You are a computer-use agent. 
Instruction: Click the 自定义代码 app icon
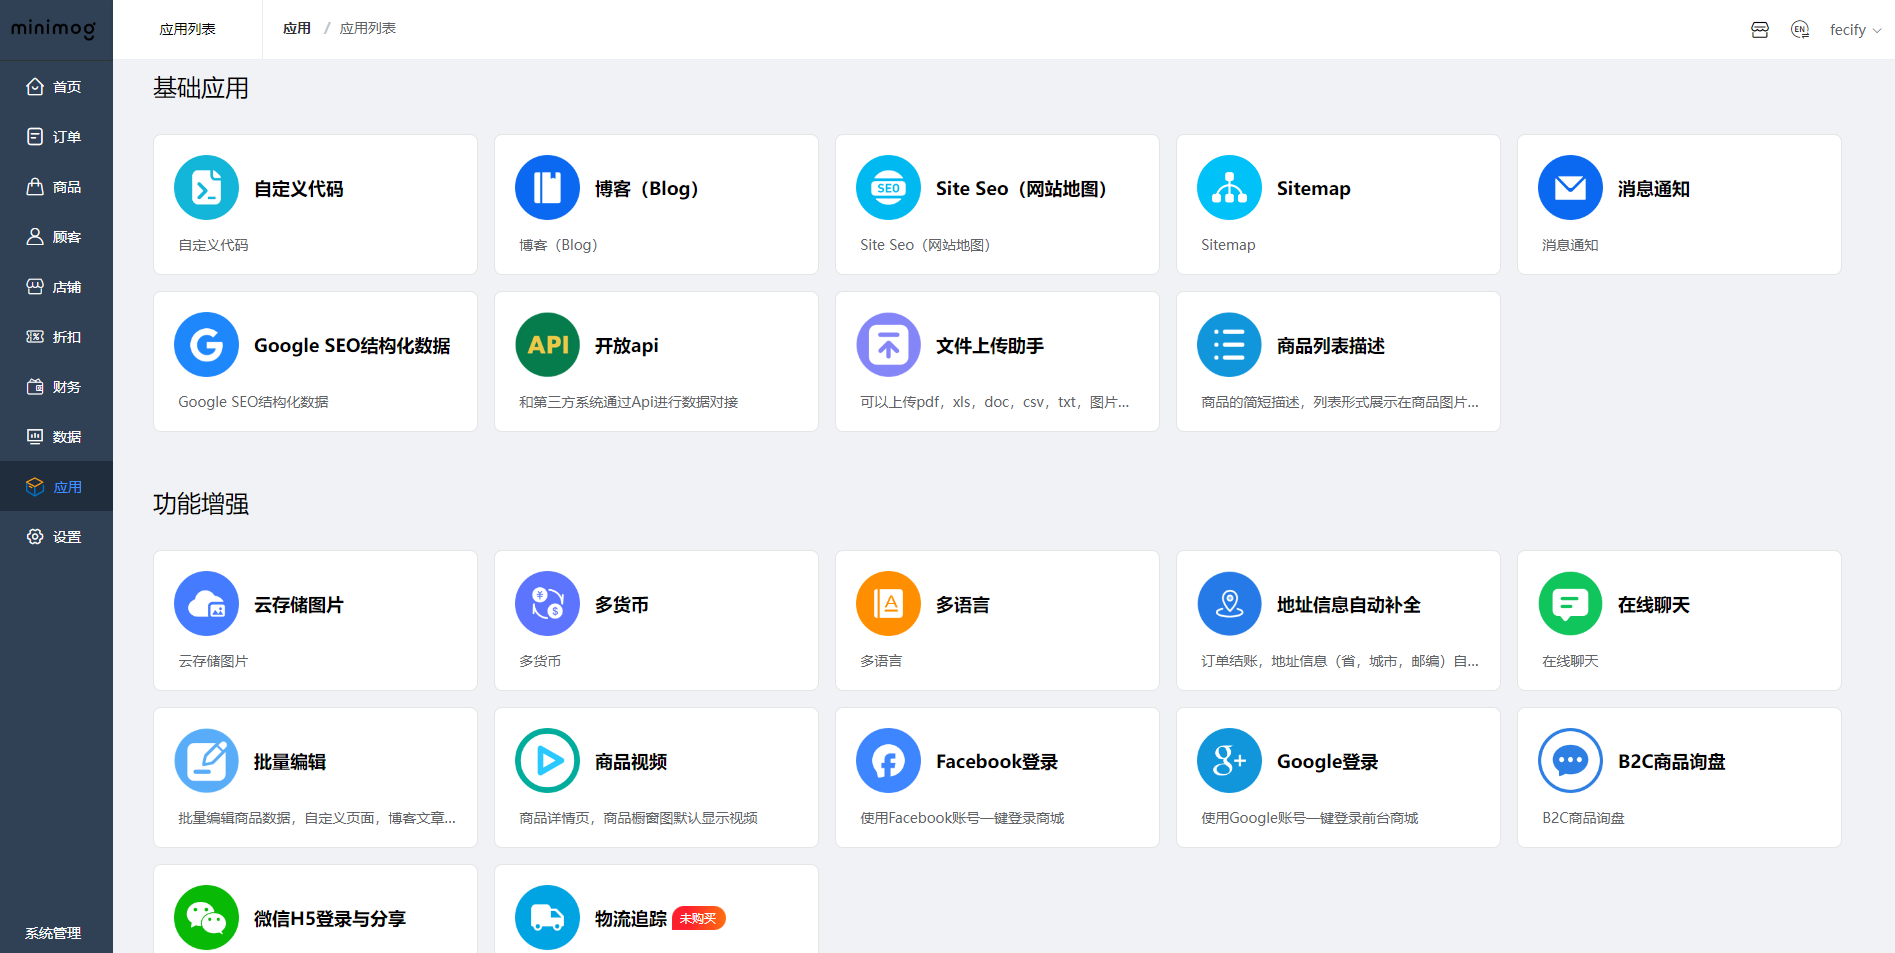pos(206,188)
